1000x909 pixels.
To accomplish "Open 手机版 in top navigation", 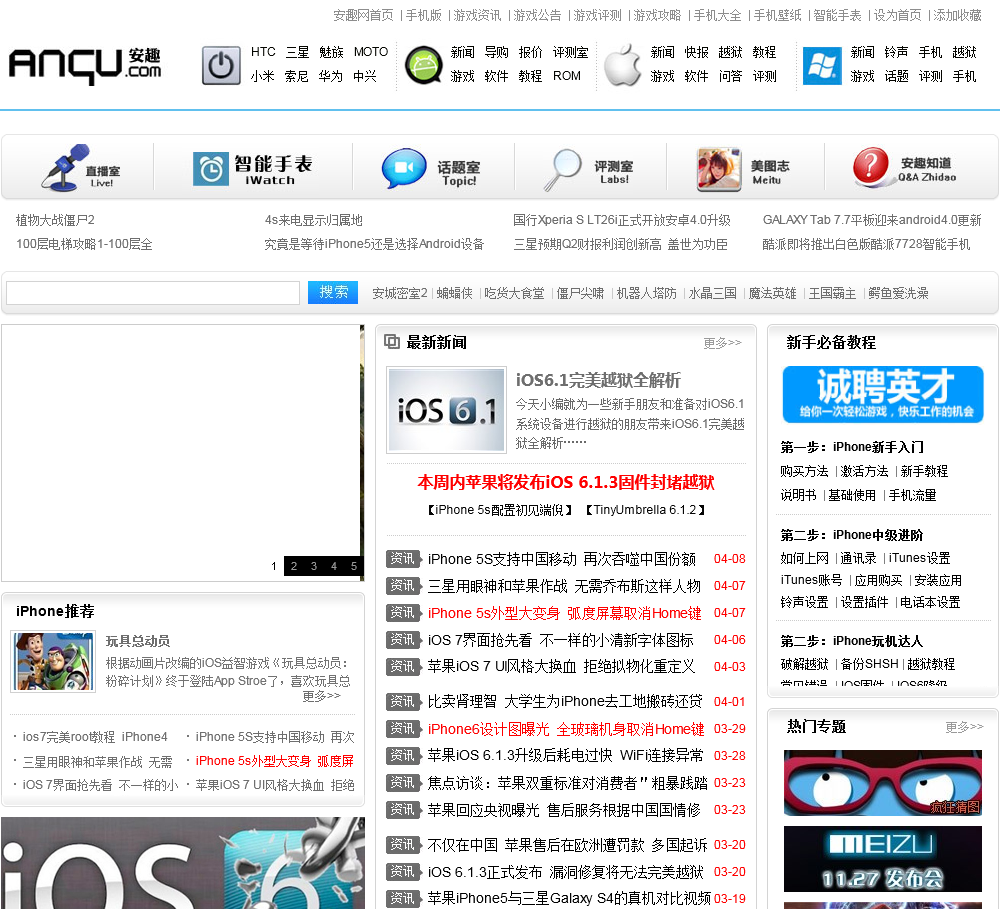I will 424,15.
